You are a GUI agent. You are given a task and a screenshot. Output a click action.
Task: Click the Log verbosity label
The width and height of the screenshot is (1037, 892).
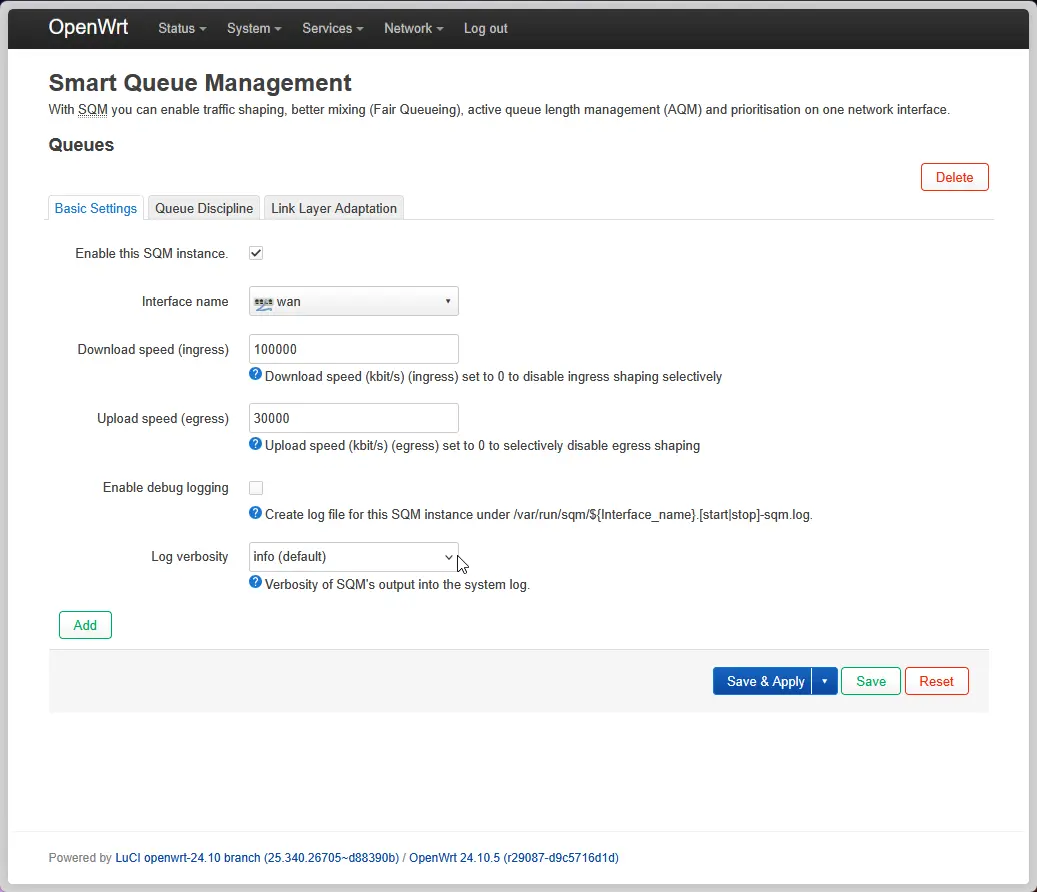tap(190, 557)
